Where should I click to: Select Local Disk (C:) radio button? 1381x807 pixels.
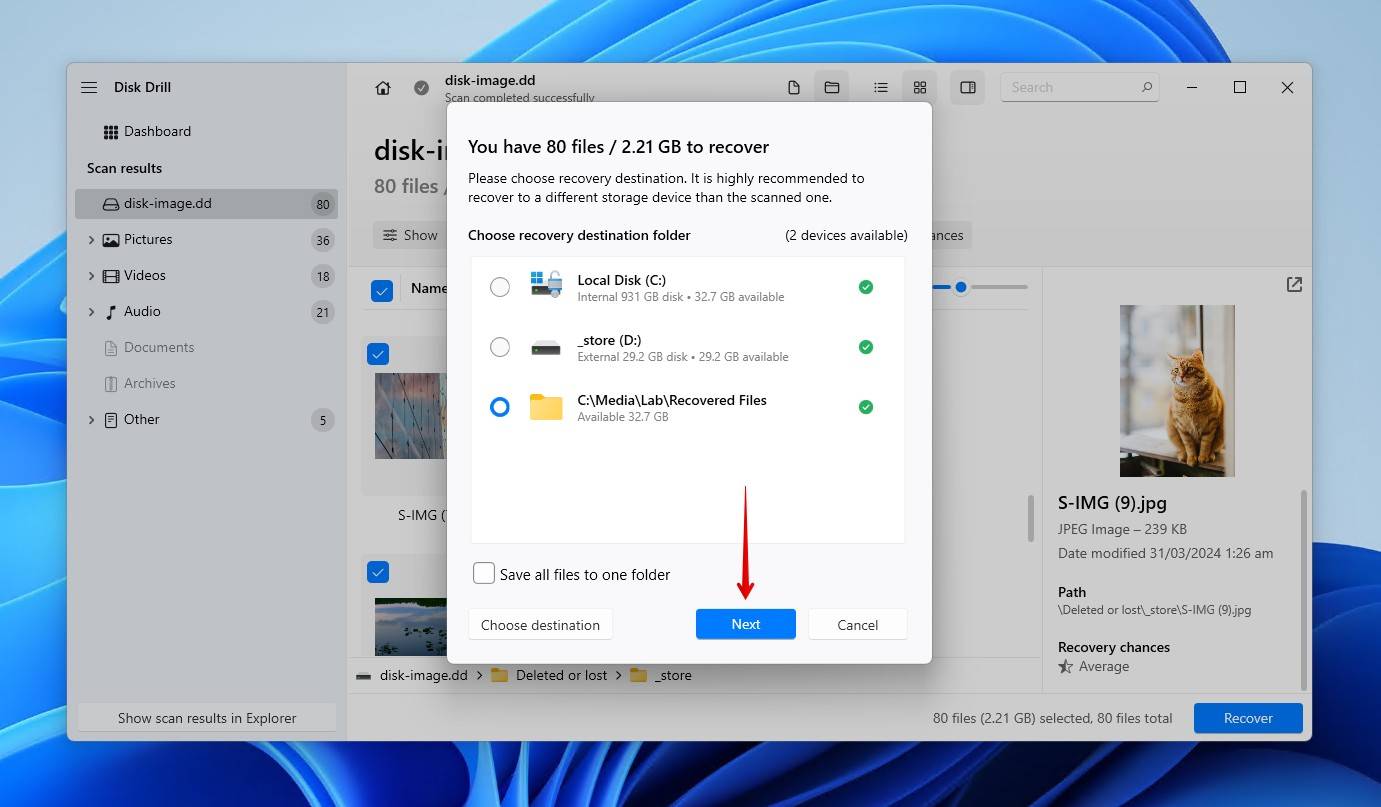tap(500, 287)
